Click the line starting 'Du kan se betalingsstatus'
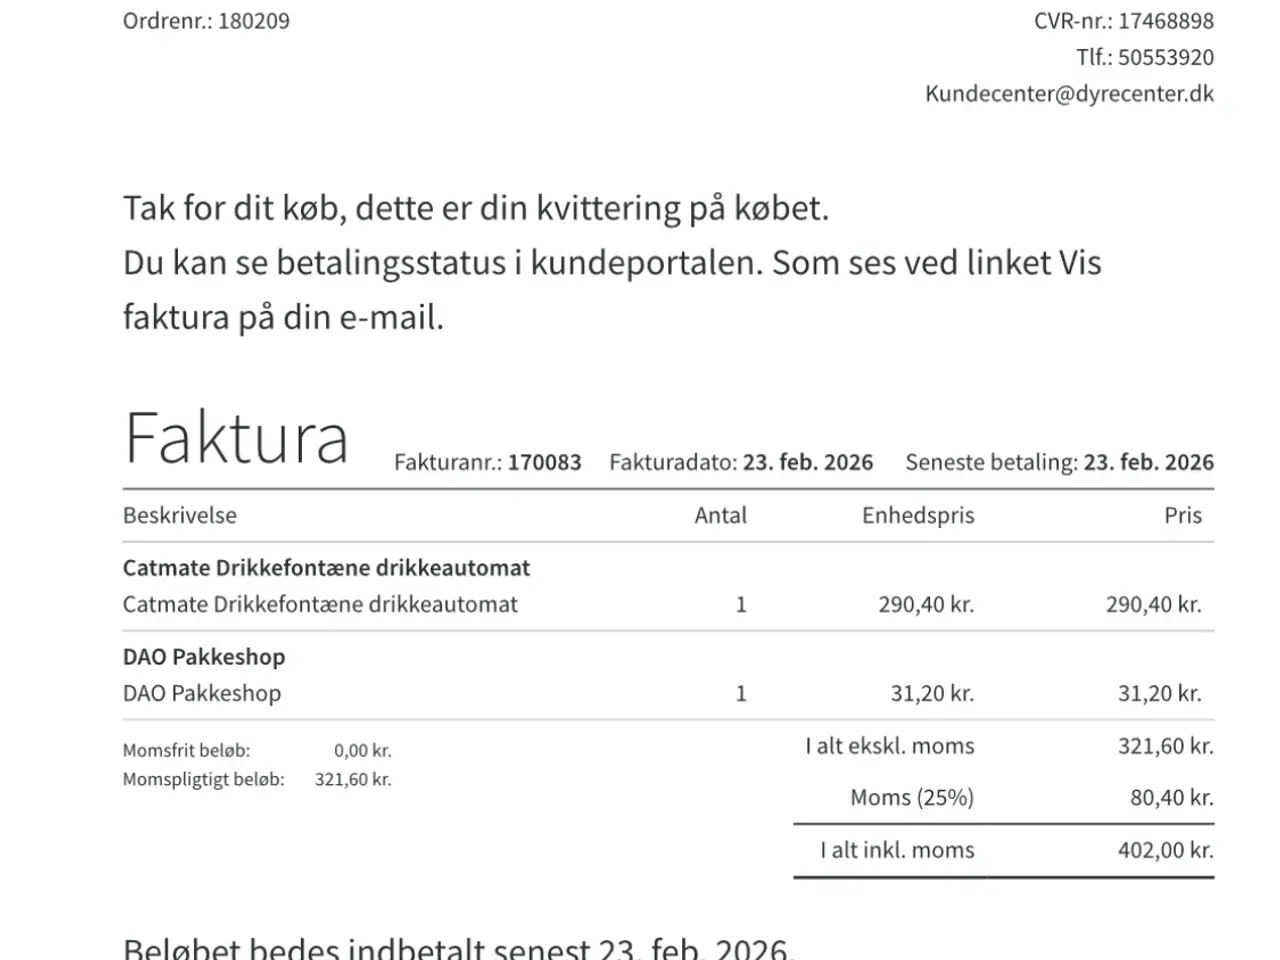Viewport: 1280px width, 960px height. (x=612, y=263)
